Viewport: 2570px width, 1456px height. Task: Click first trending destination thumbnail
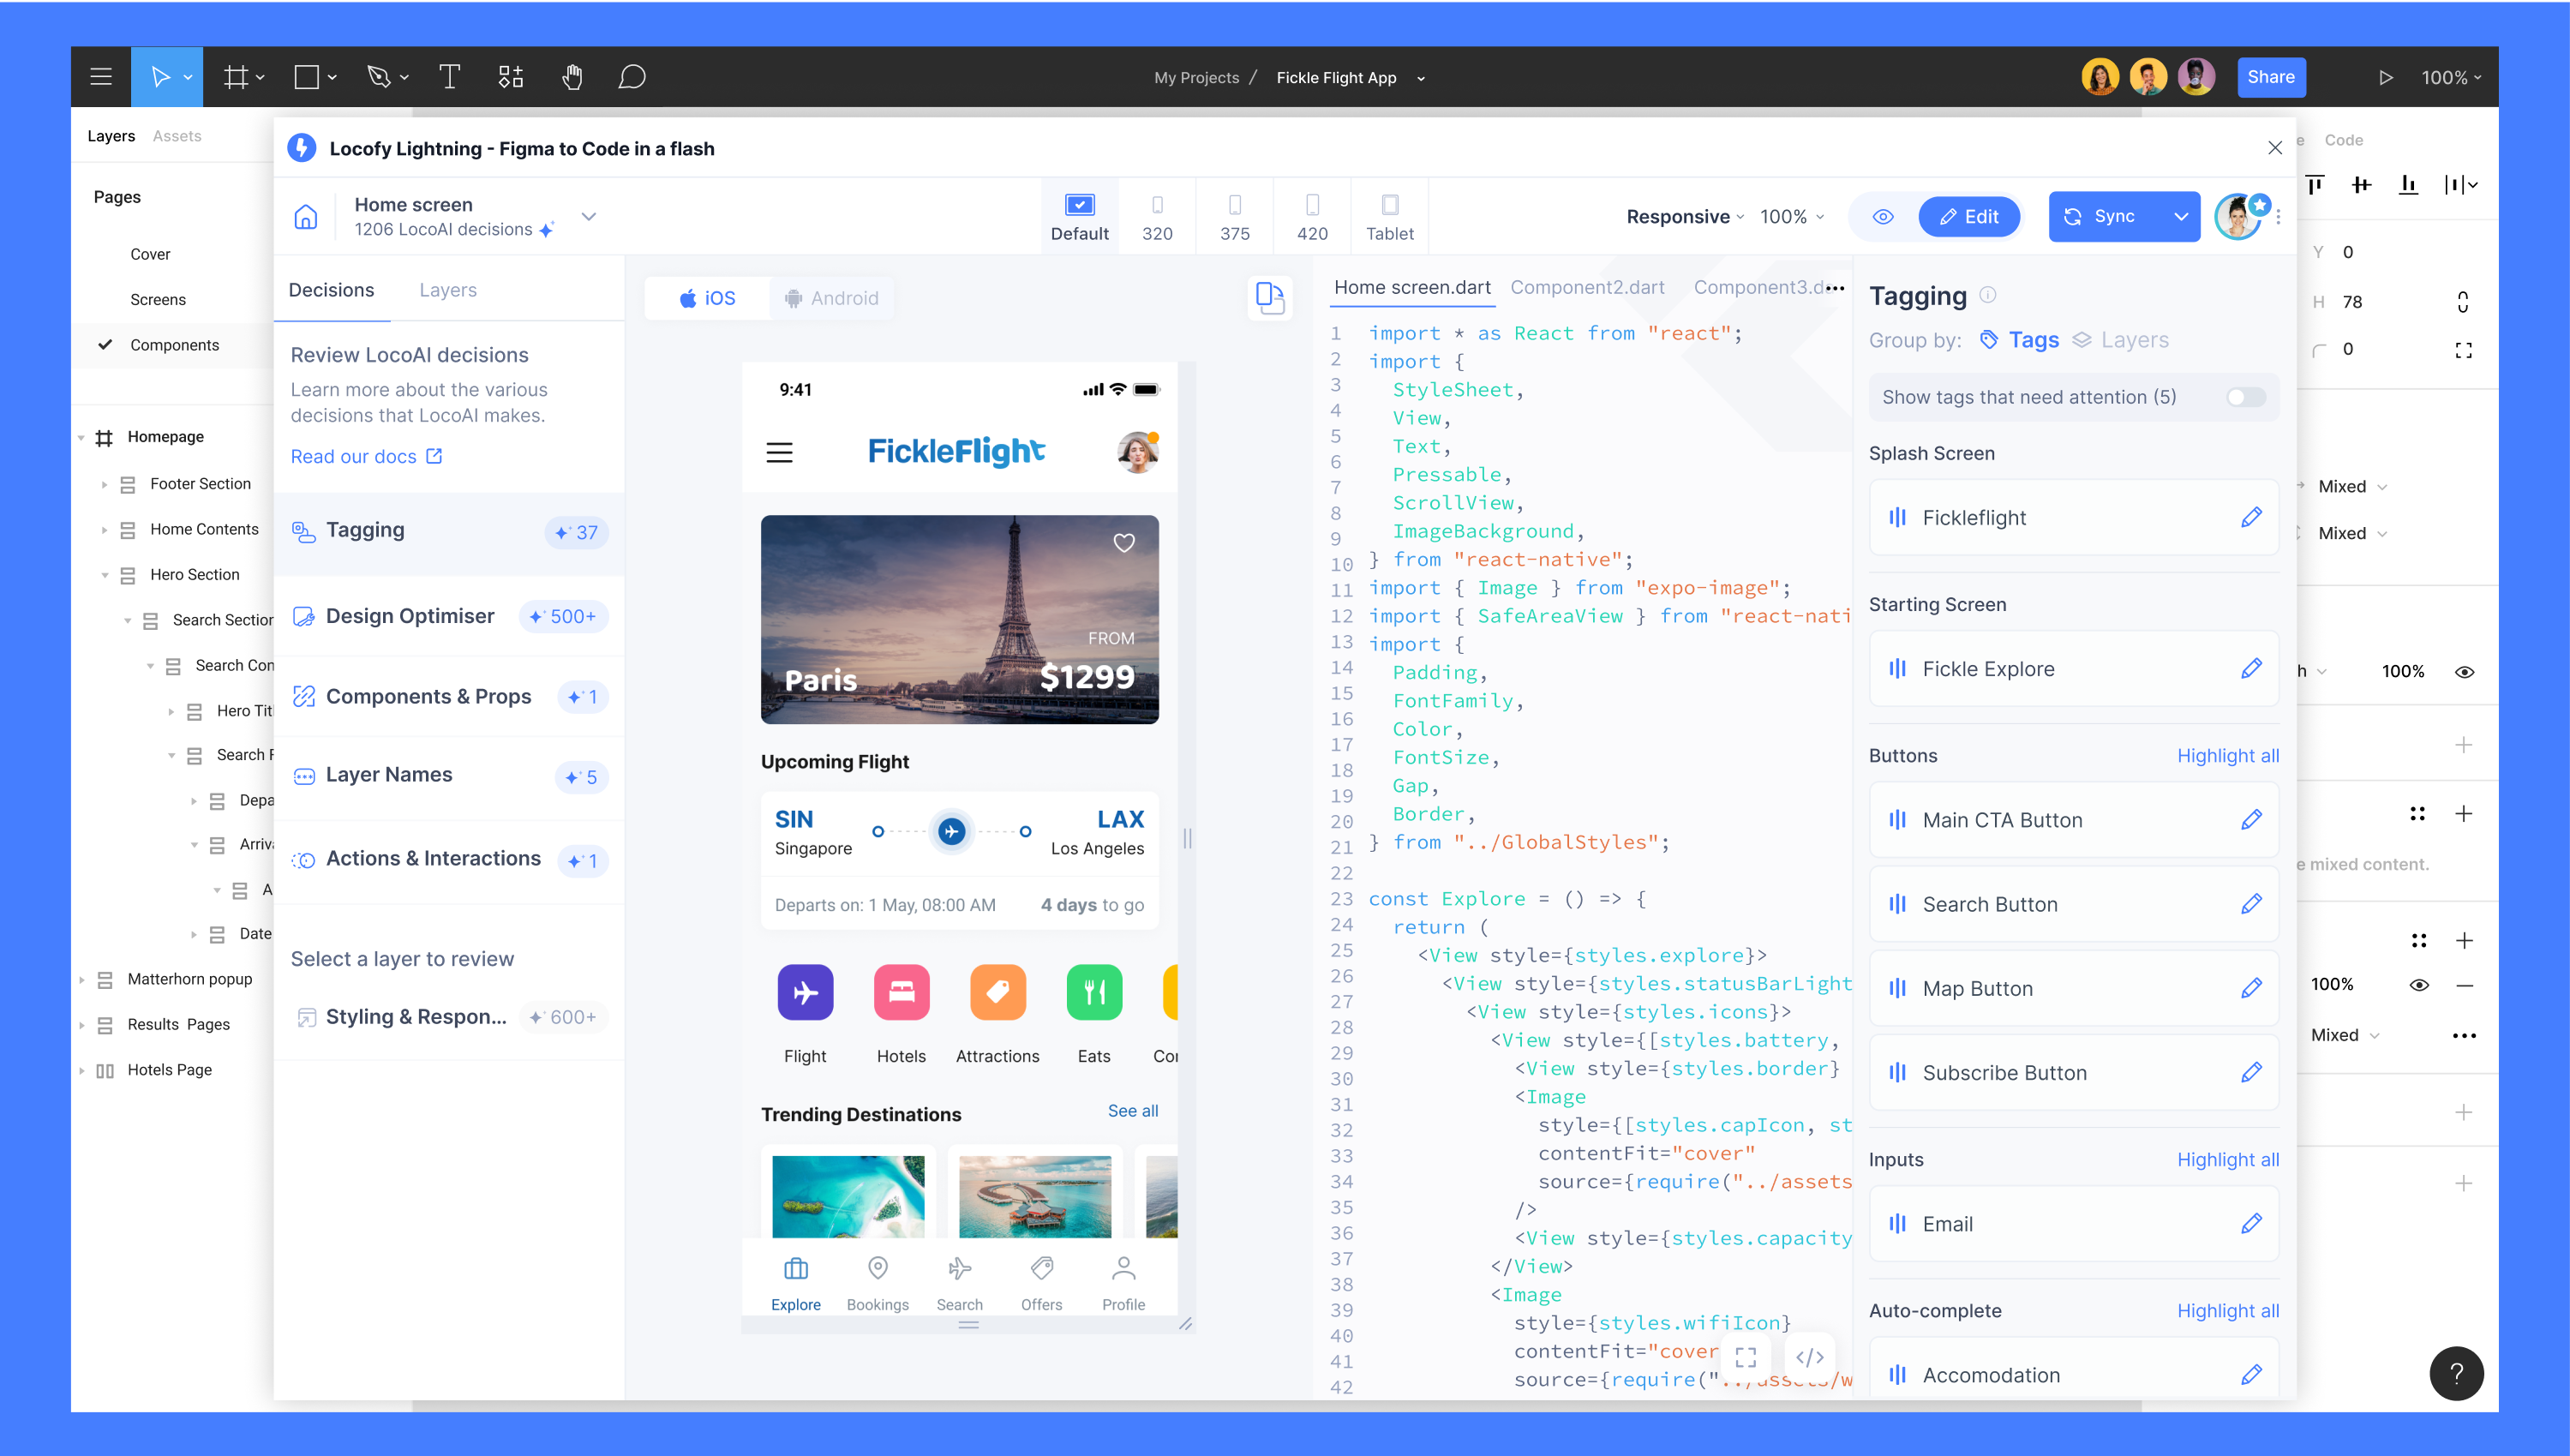(848, 1196)
